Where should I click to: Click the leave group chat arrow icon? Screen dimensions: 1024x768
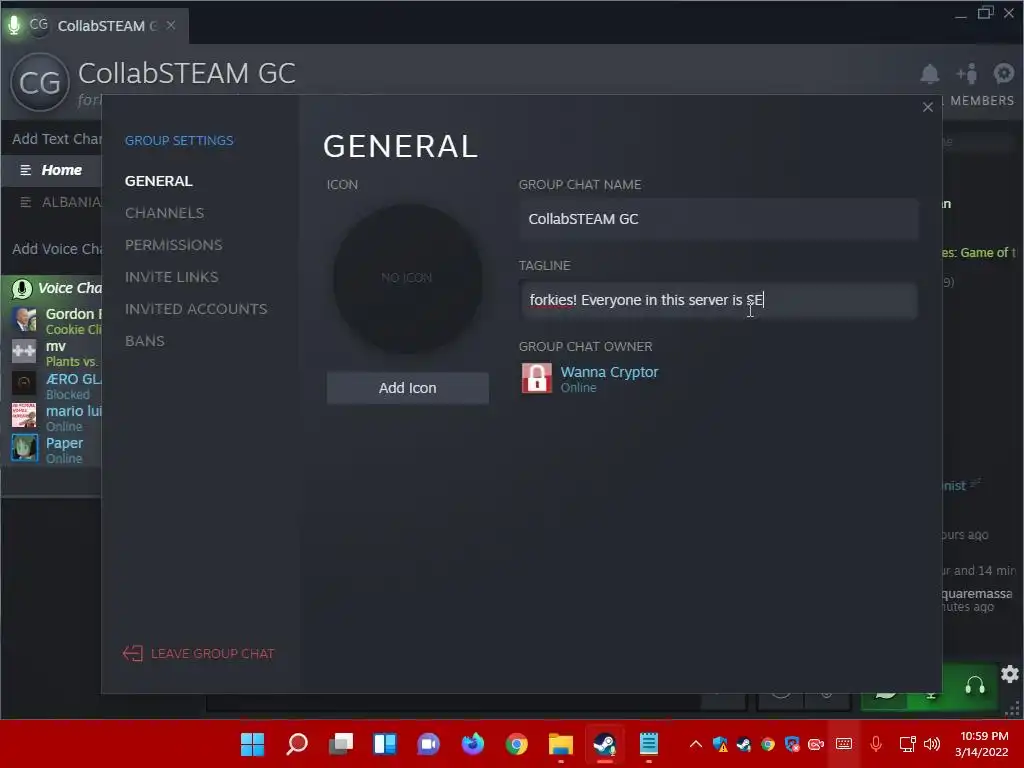click(x=133, y=654)
